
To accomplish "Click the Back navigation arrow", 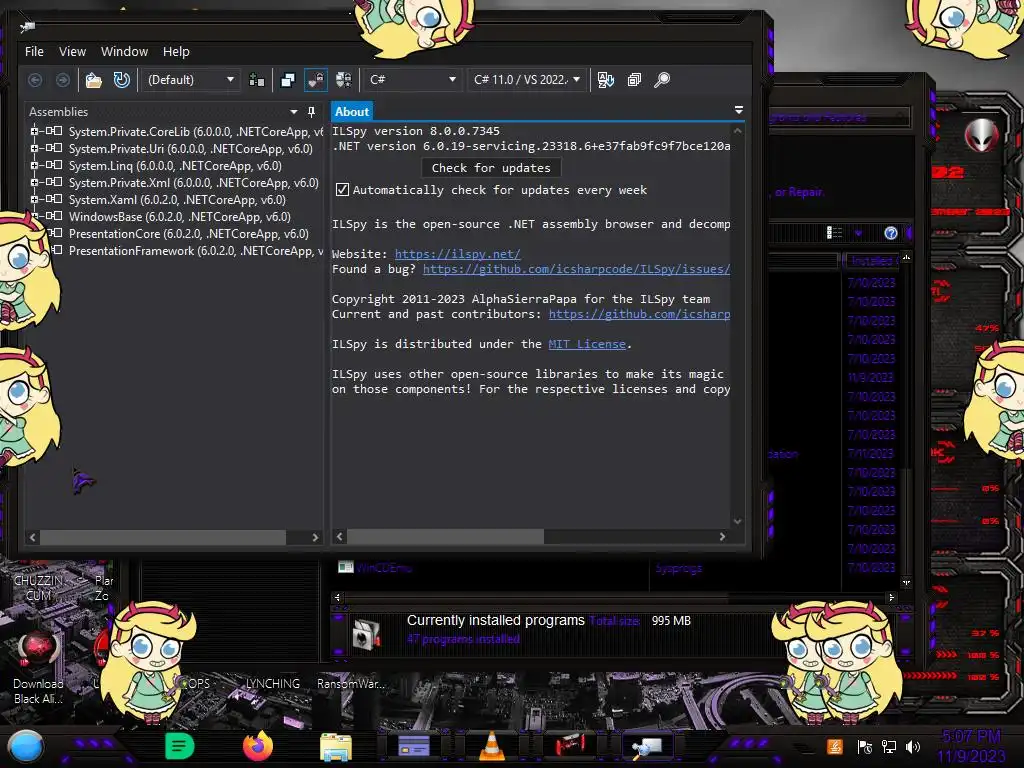I will [x=35, y=80].
